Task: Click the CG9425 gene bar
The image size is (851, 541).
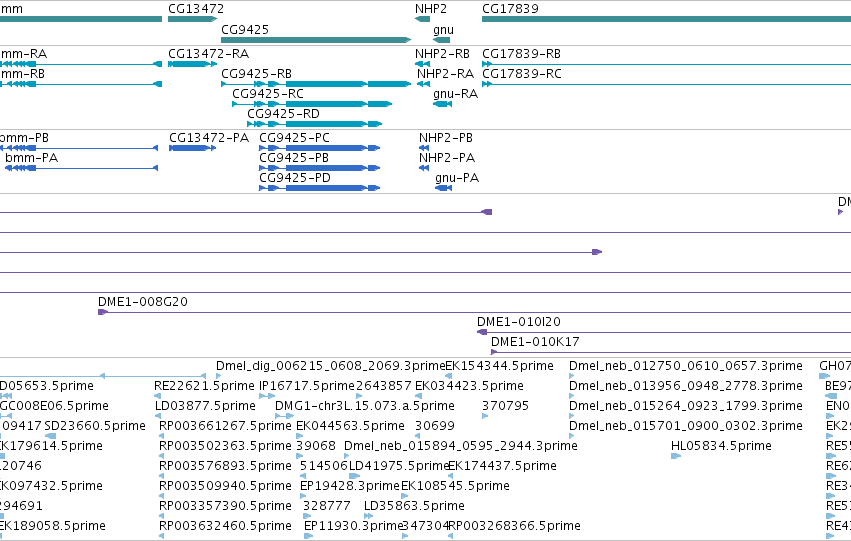Action: tap(316, 40)
